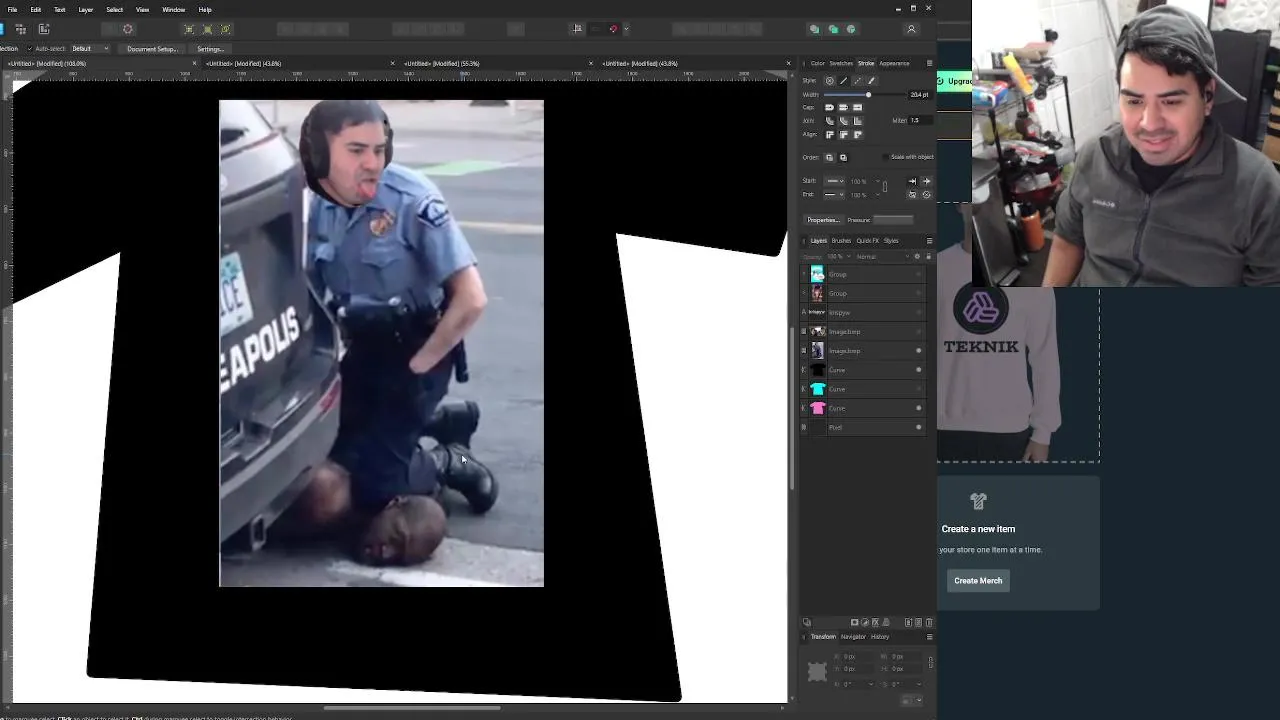Click the stroke Width value field

click(x=920, y=94)
